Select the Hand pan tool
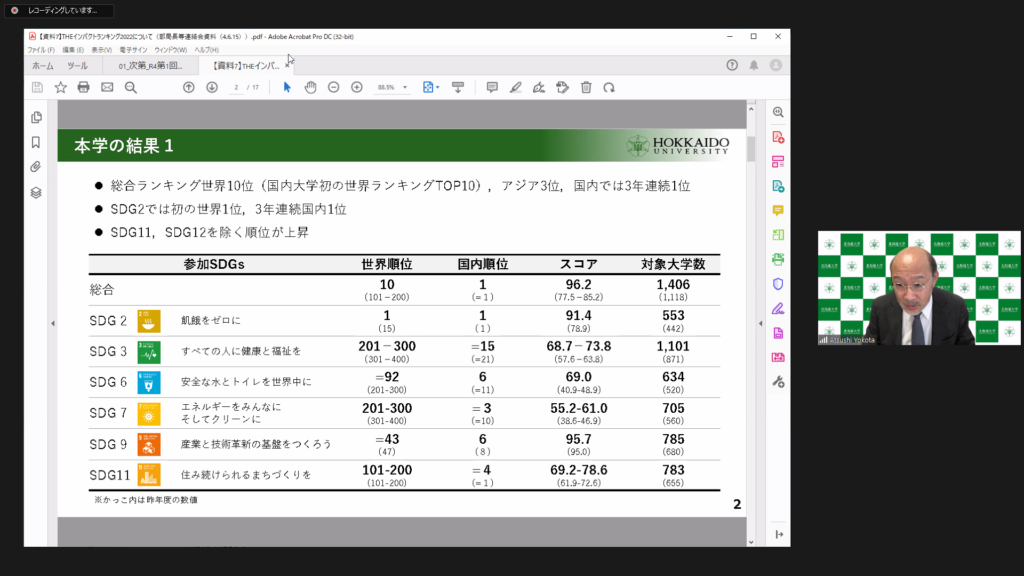 pos(310,87)
